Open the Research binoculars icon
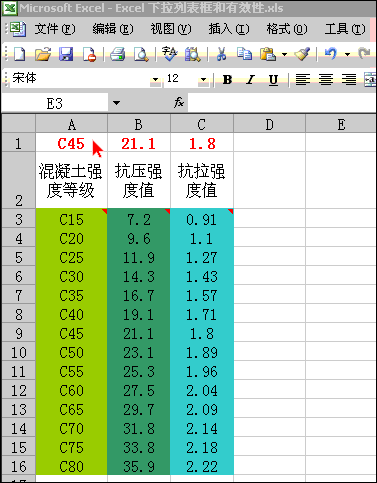The width and height of the screenshot is (377, 483). pyautogui.click(x=193, y=54)
